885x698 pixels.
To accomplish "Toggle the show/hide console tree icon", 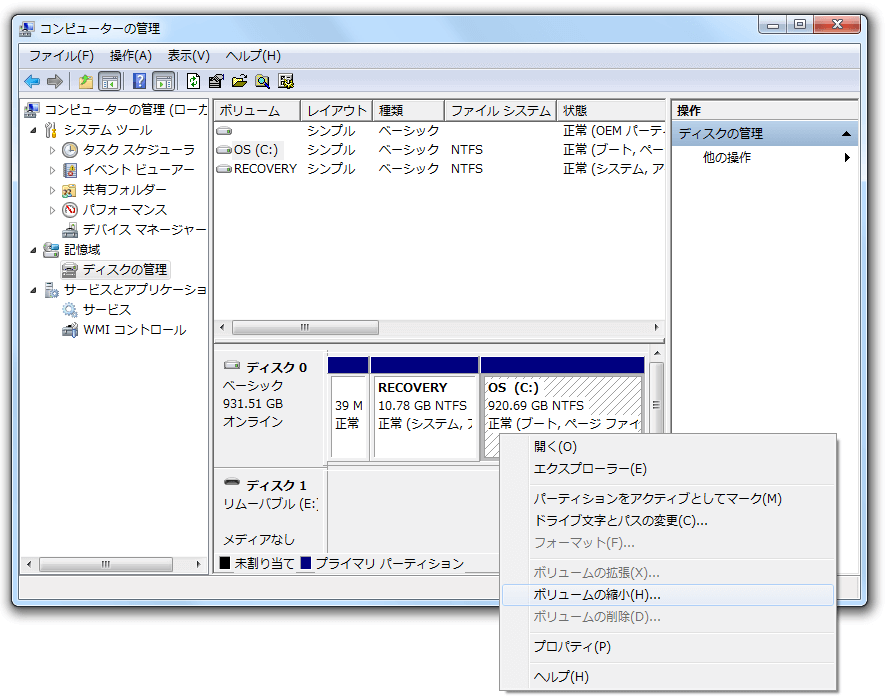I will coord(109,81).
